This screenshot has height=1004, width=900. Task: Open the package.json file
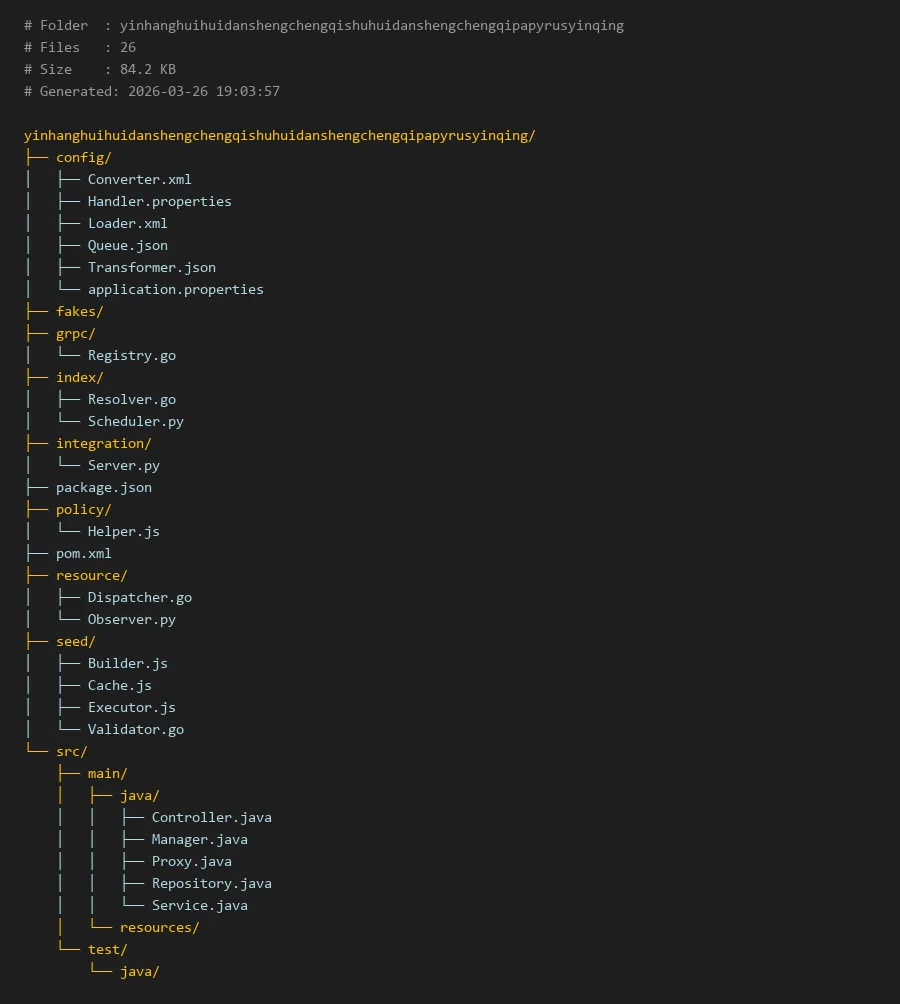coord(103,487)
